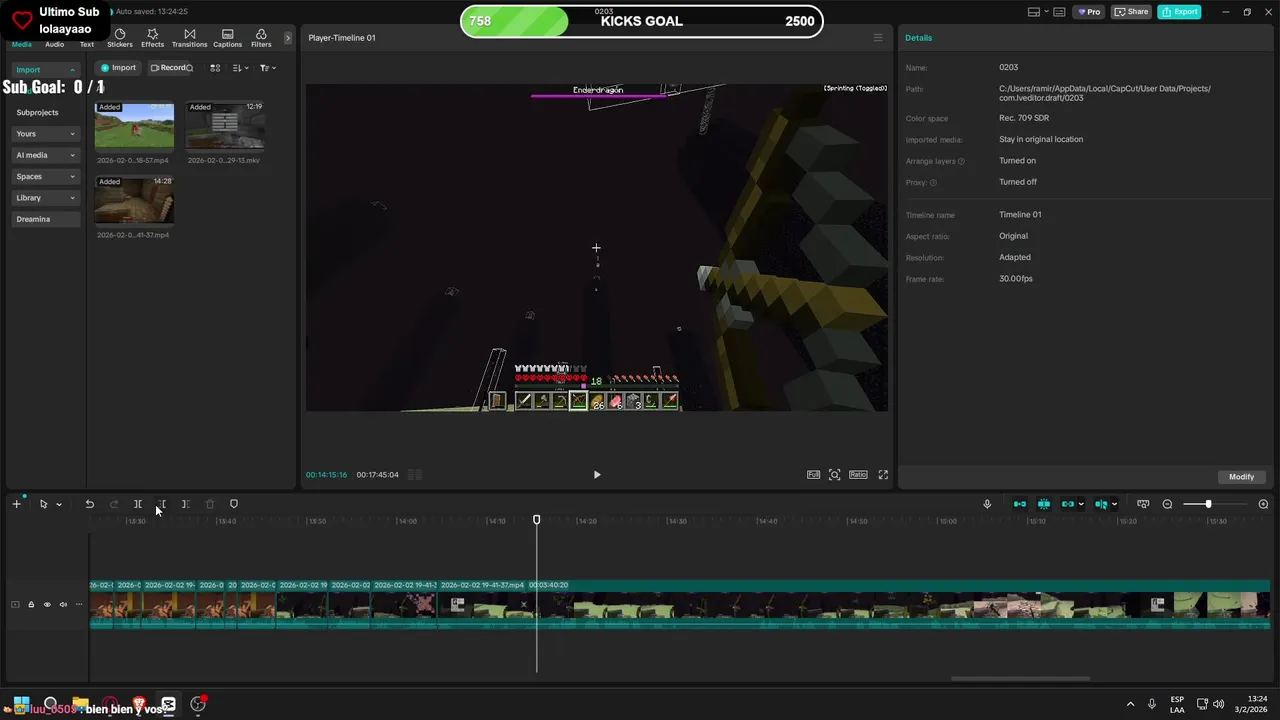Open the timeline caption/cover icon
1280x720 pixels.
pos(1143,504)
